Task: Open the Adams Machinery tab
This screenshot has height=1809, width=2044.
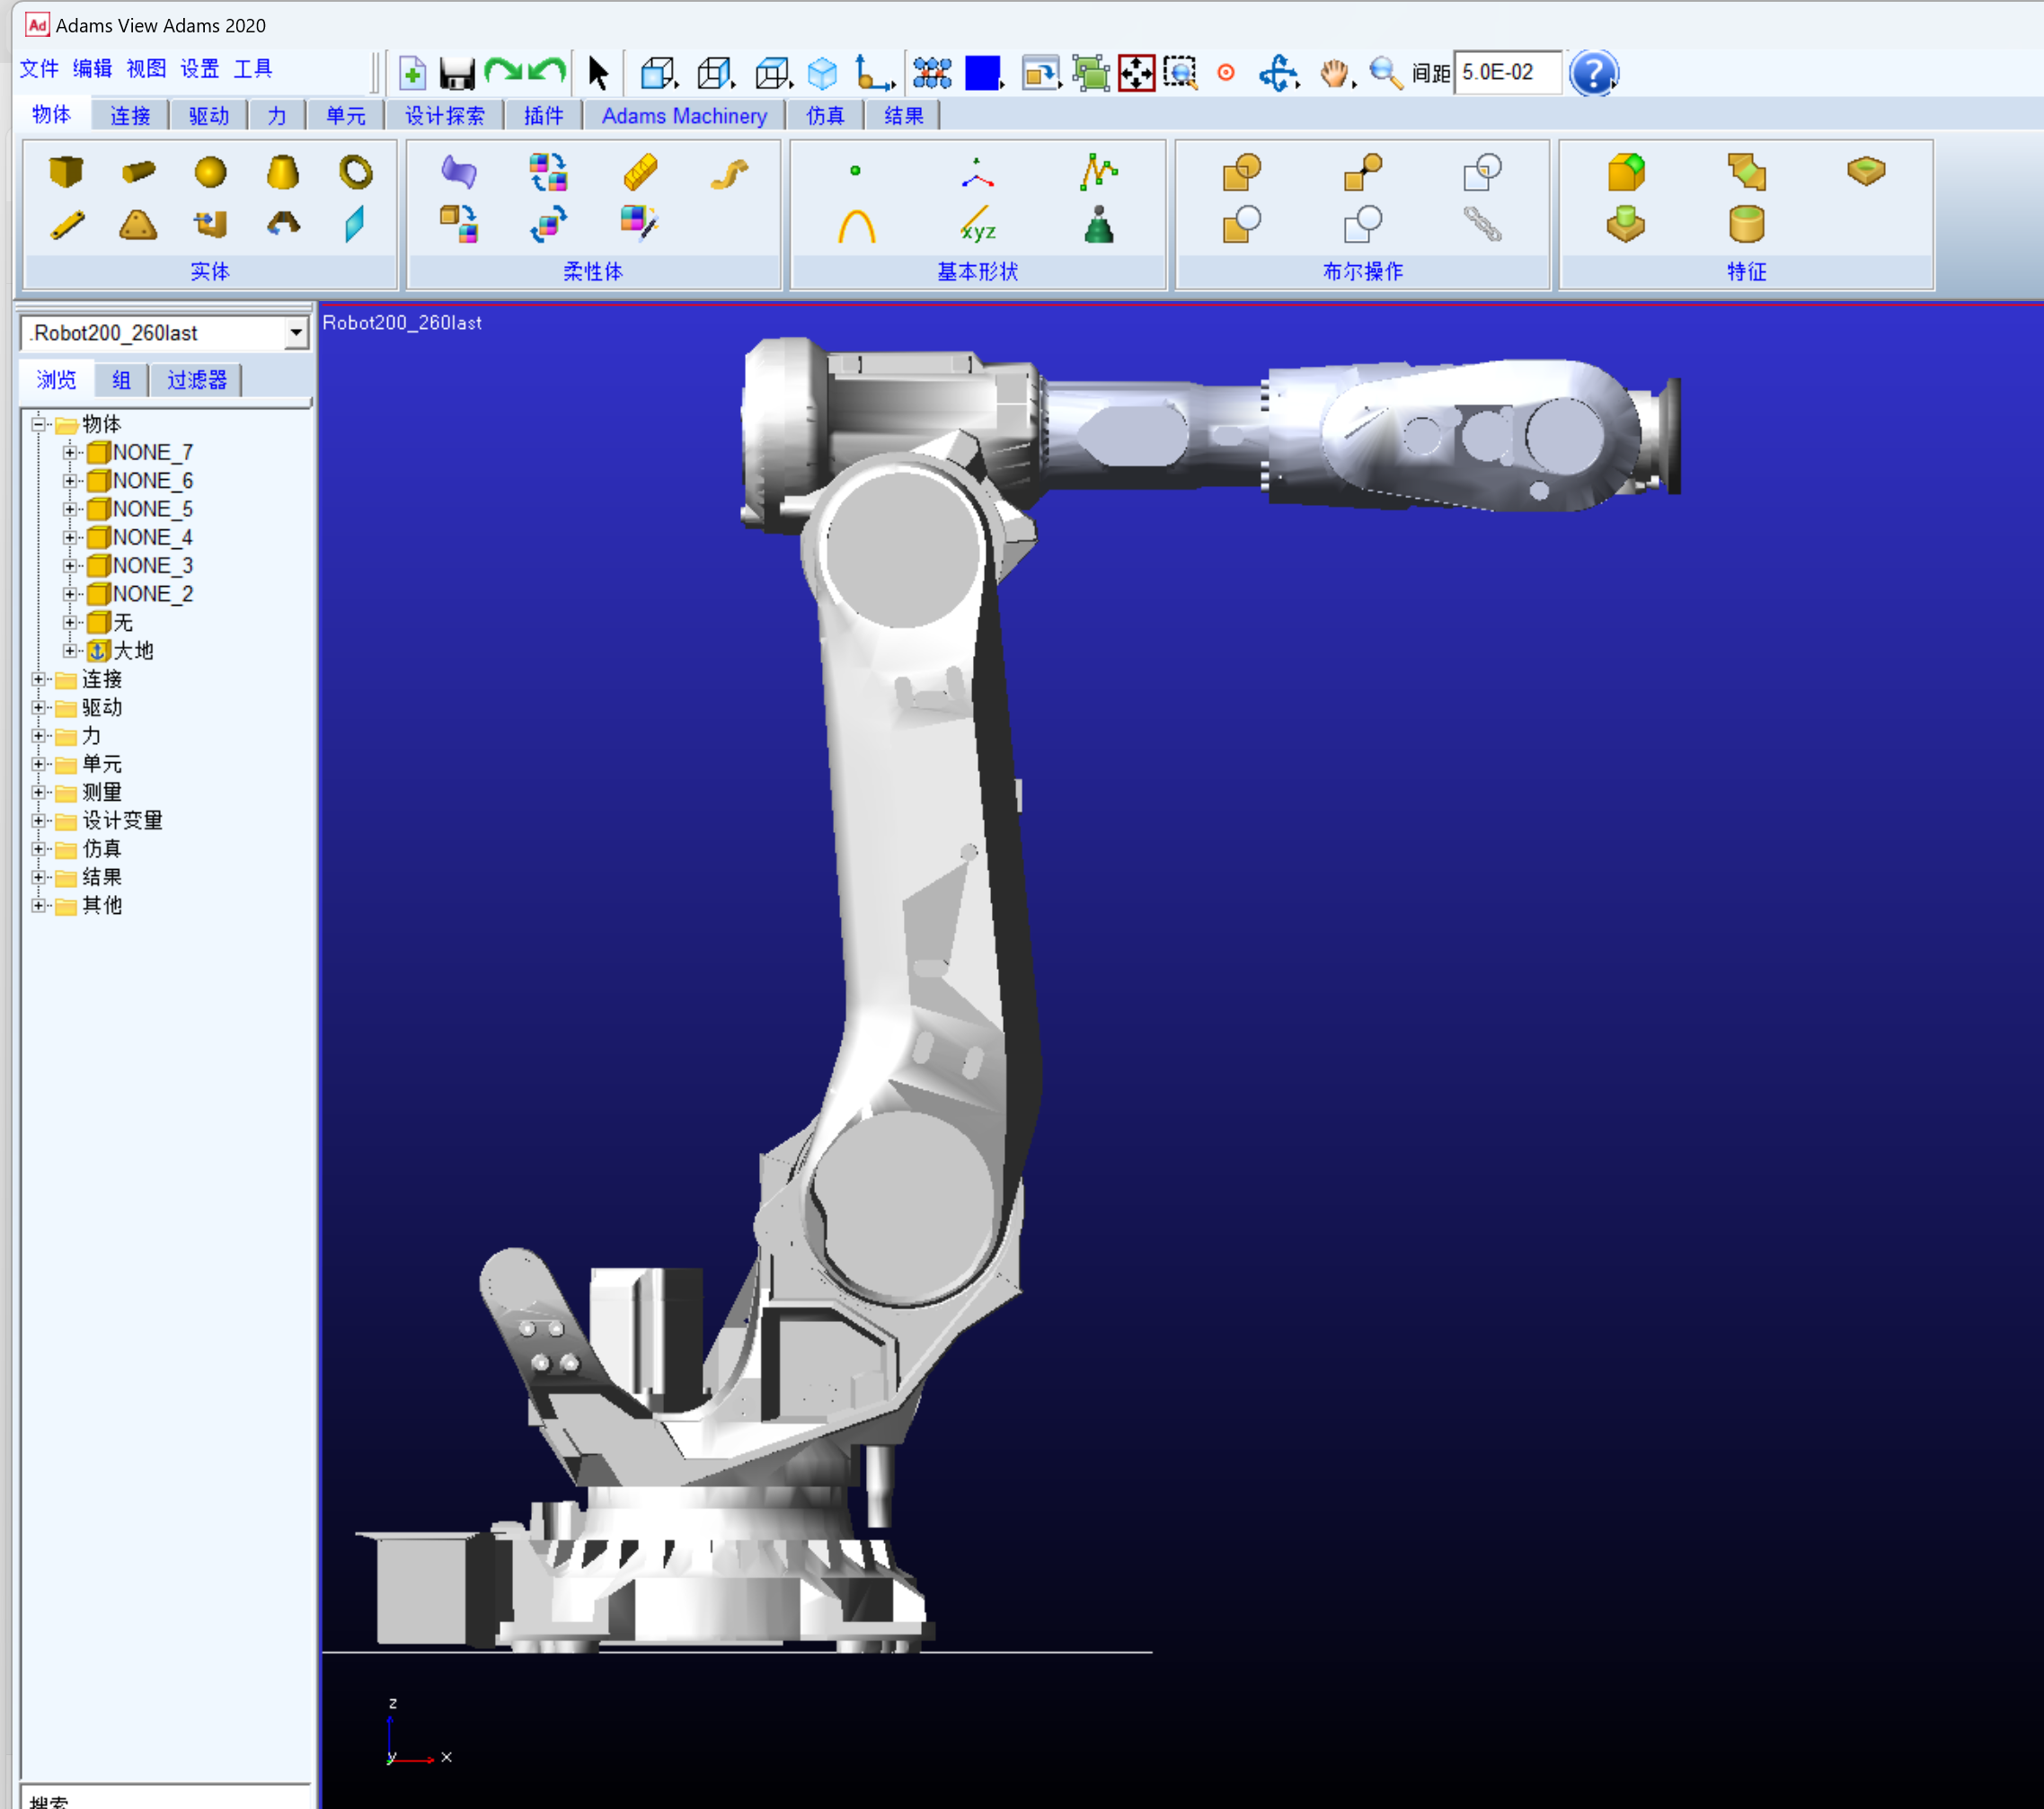Action: point(684,116)
